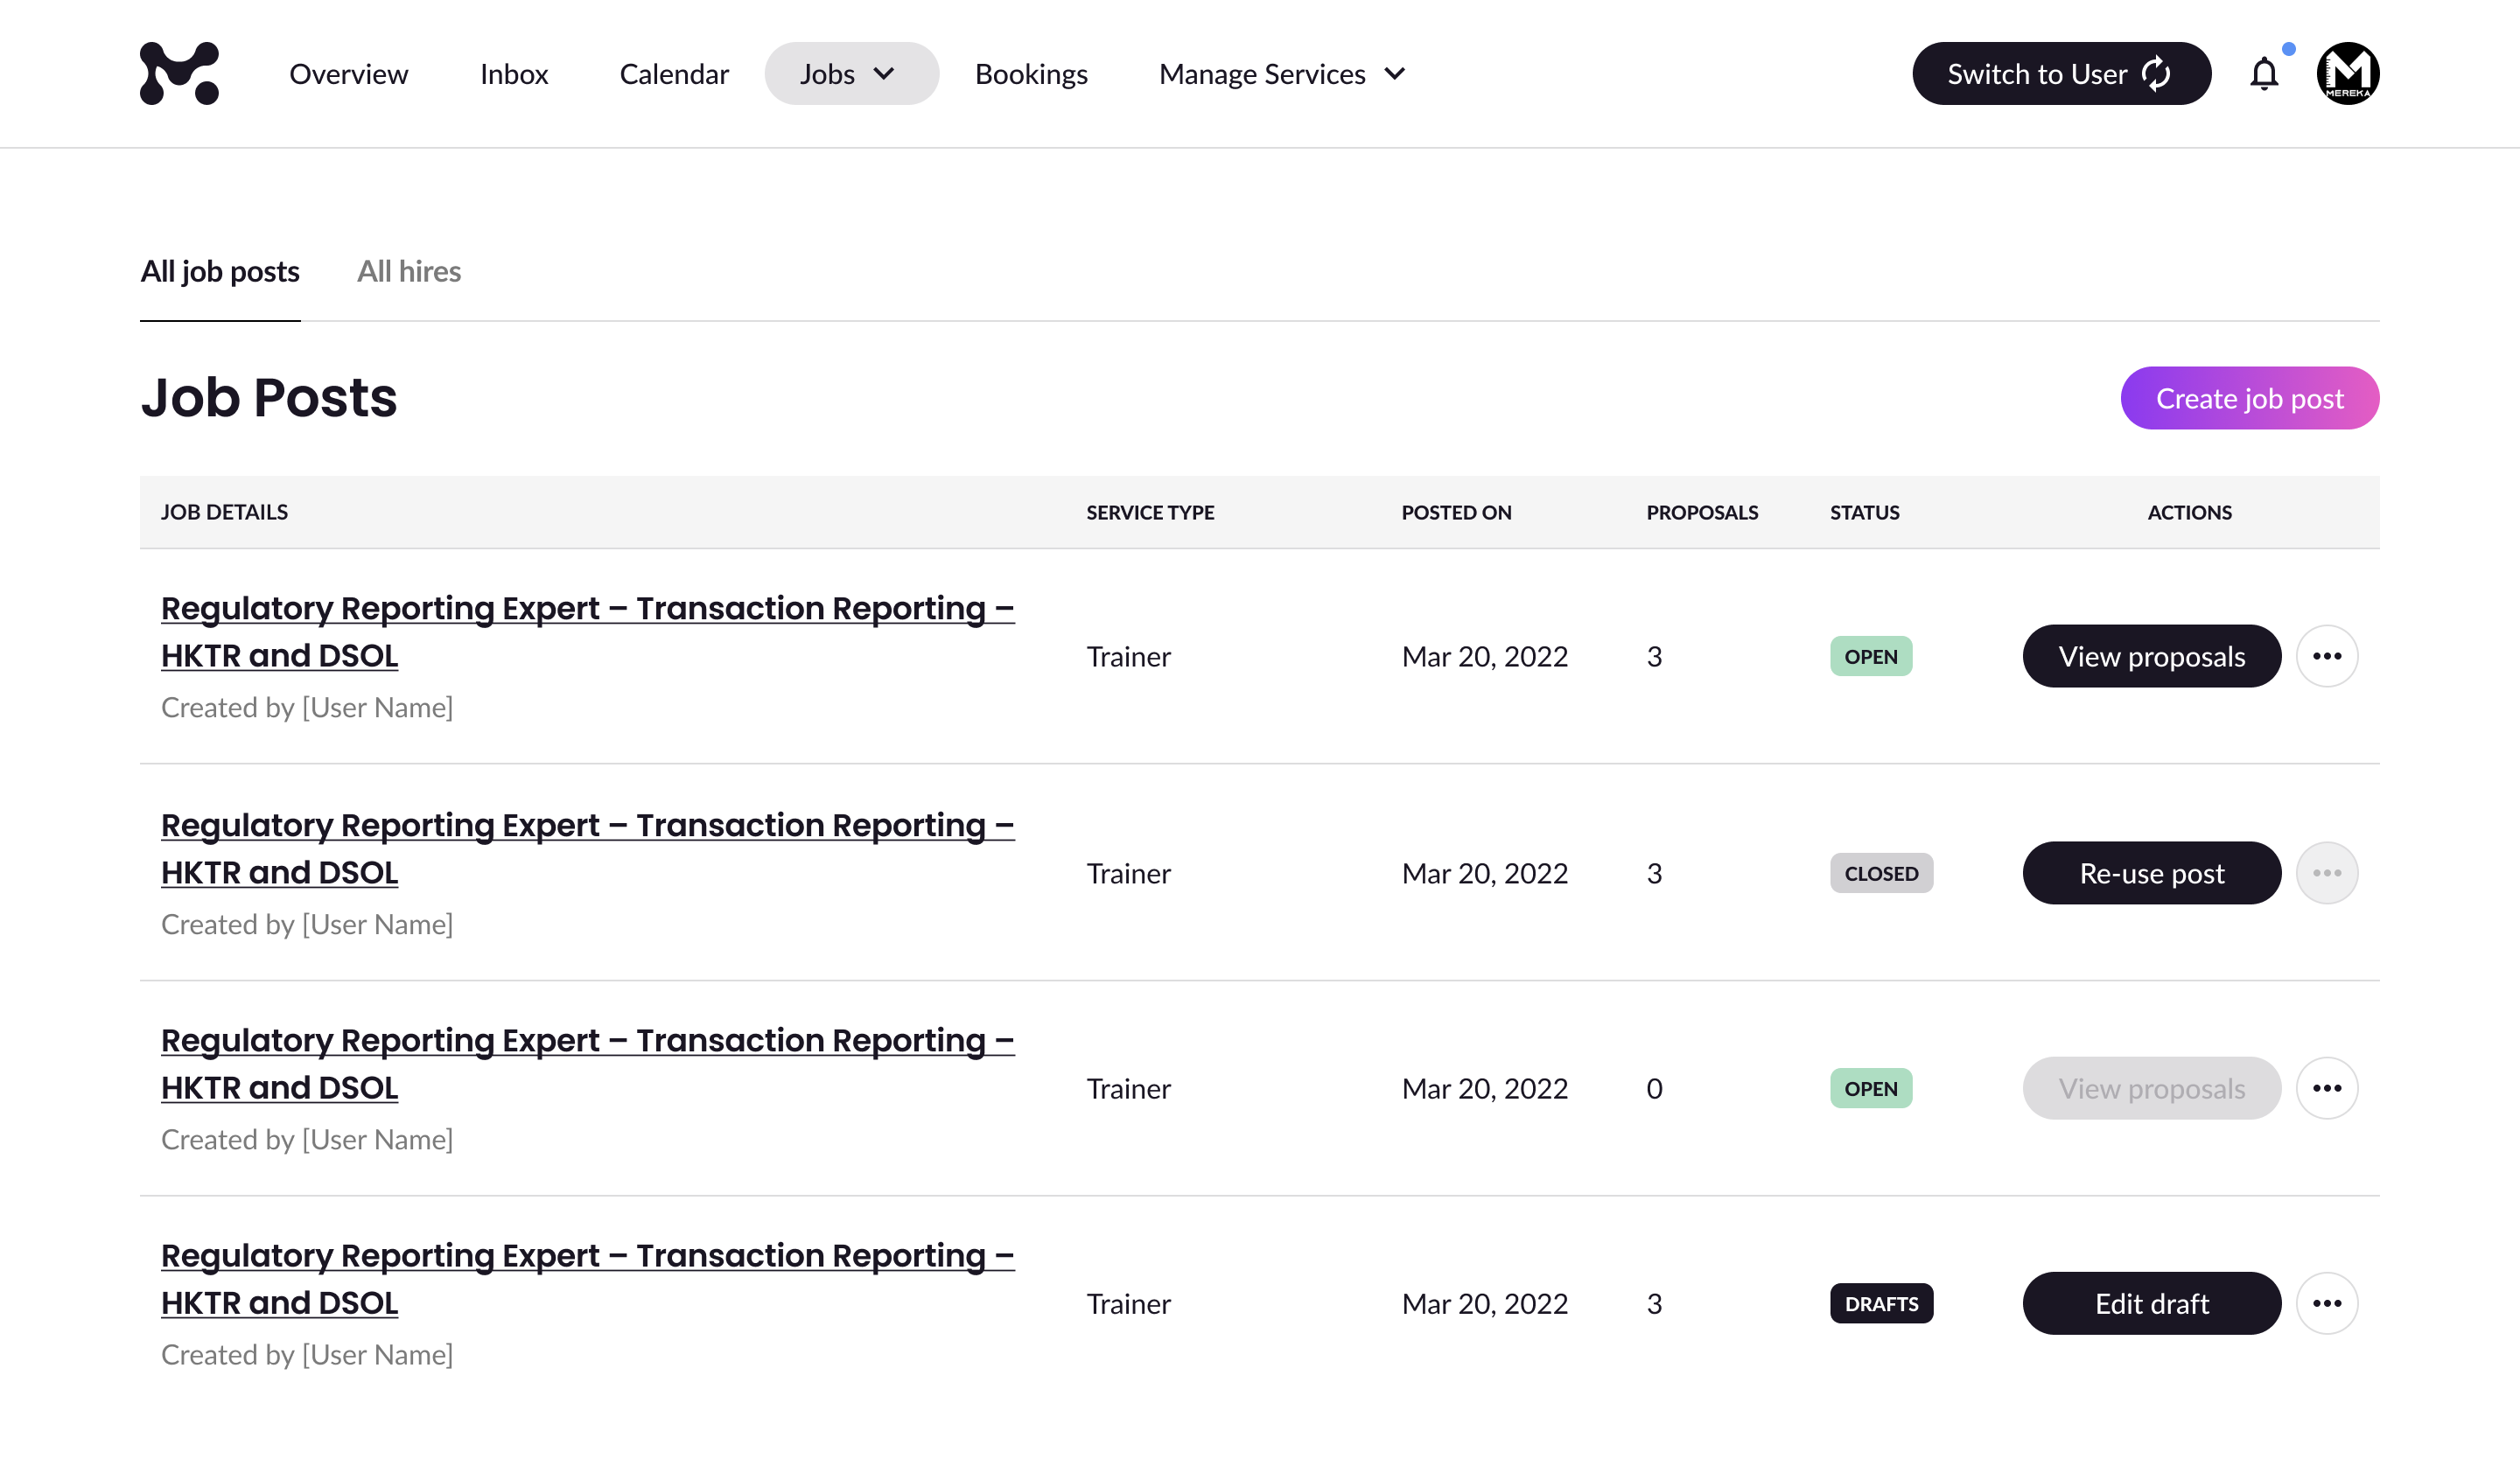Switch to the All hires tab
This screenshot has width=2520, height=1466.
point(408,271)
